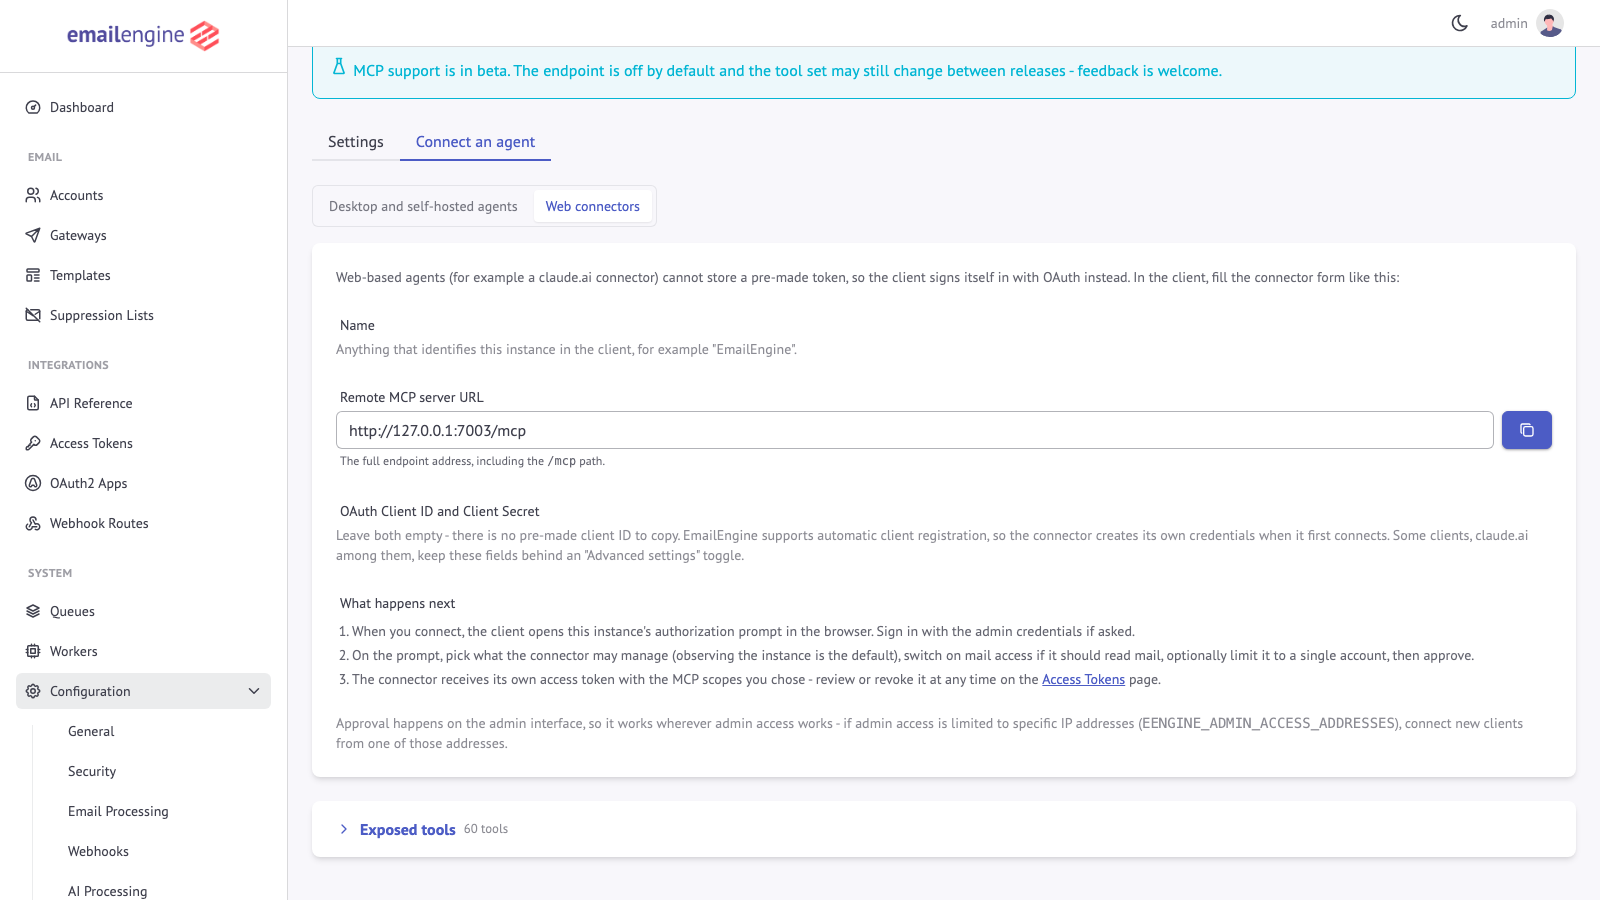The image size is (1600, 900).
Task: Open the admin user avatar menu
Action: (1551, 23)
